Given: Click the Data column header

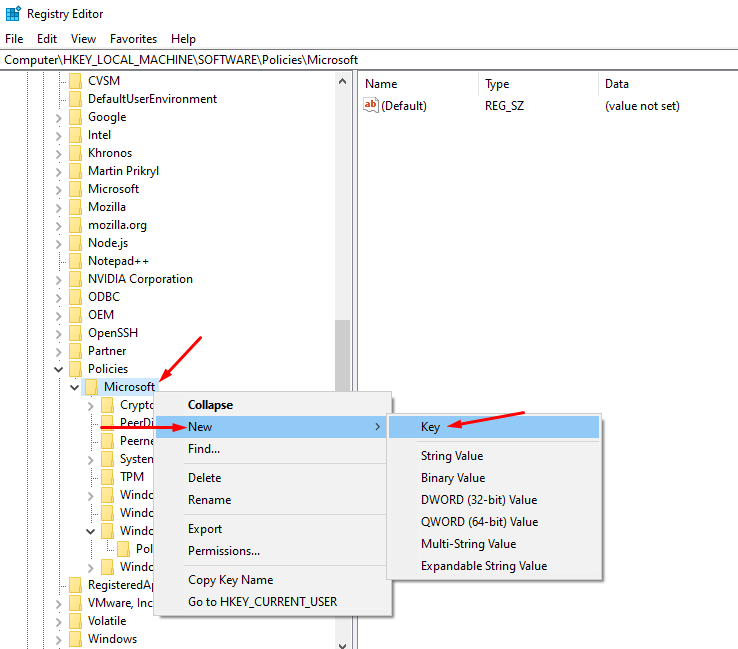Looking at the screenshot, I should pos(617,84).
